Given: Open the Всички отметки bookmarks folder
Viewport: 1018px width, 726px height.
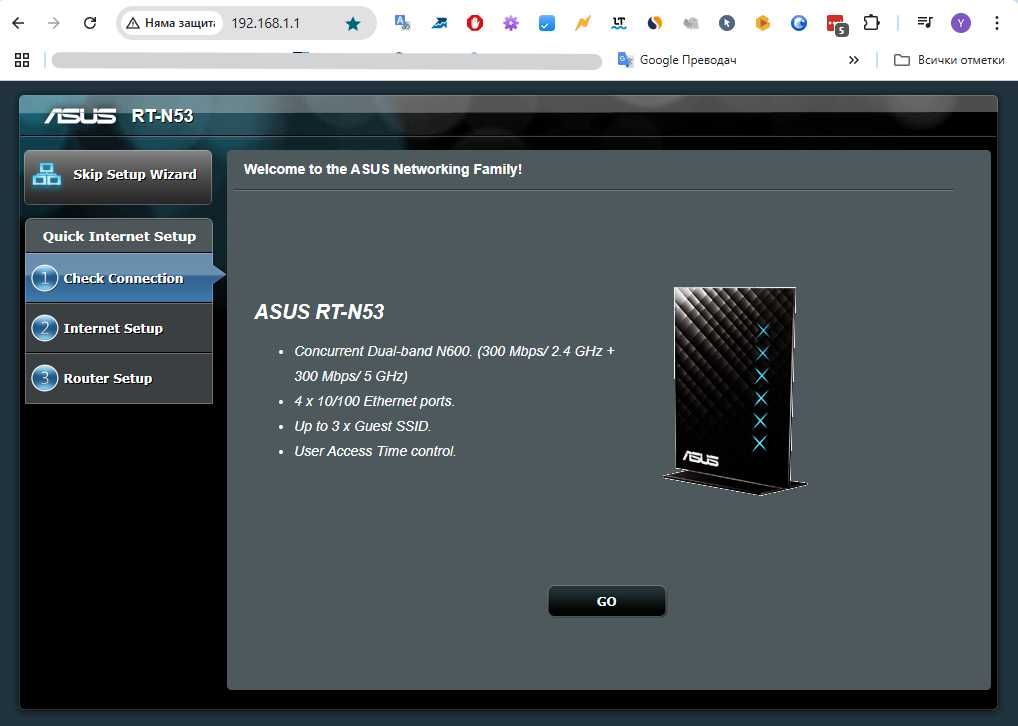Looking at the screenshot, I should tap(949, 60).
